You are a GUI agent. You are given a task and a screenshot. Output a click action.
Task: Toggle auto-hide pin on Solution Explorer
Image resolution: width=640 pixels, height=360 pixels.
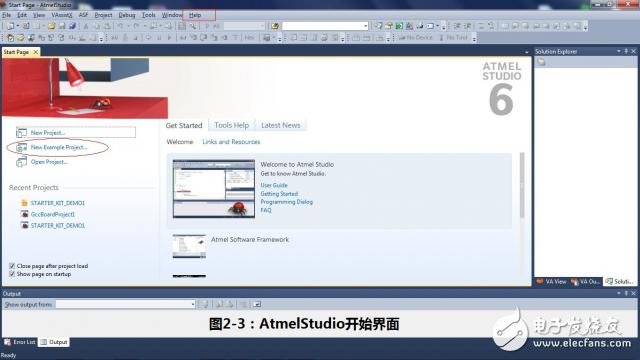pyautogui.click(x=626, y=51)
